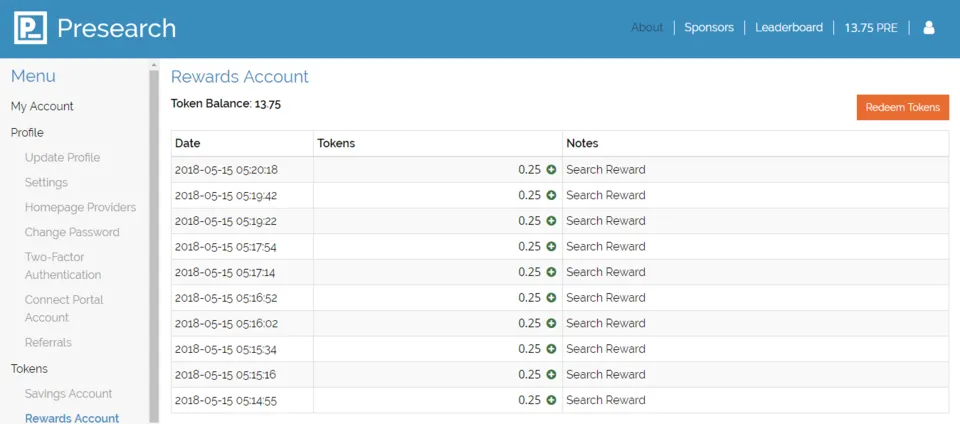Click plus icon in 05:19:42 row
The width and height of the screenshot is (960, 424).
[x=551, y=195]
